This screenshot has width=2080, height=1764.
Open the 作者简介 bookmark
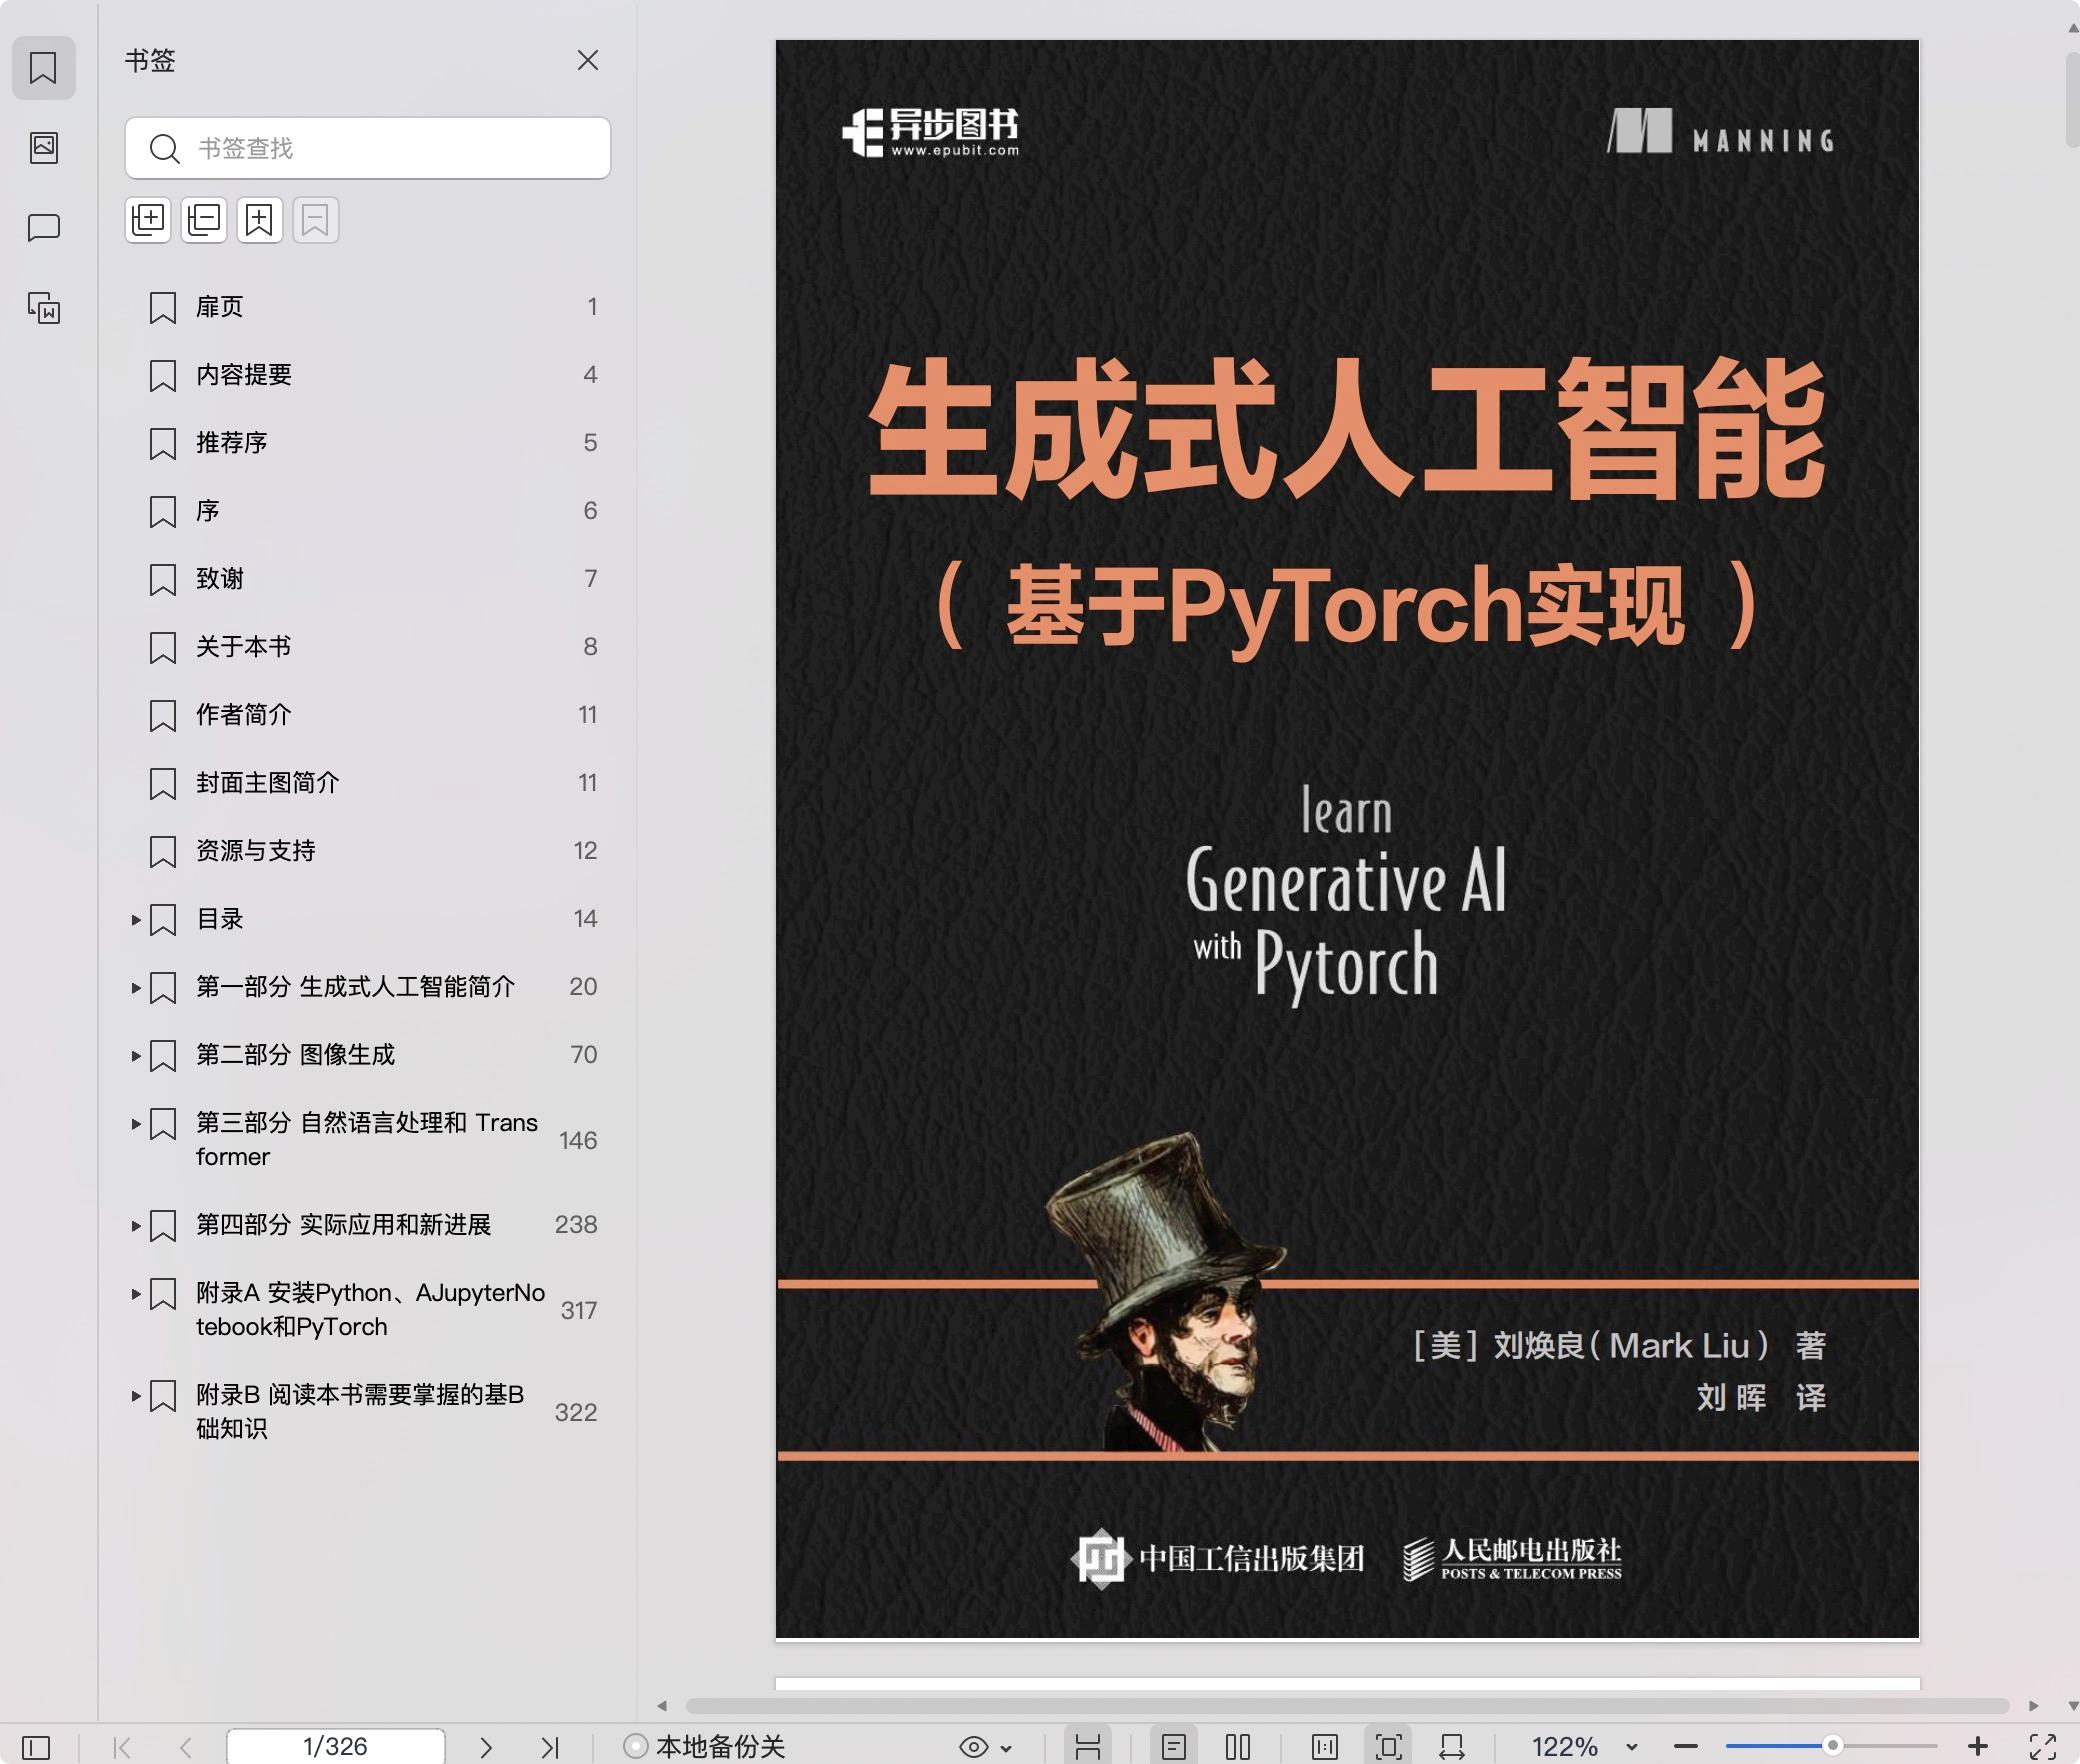[x=243, y=715]
